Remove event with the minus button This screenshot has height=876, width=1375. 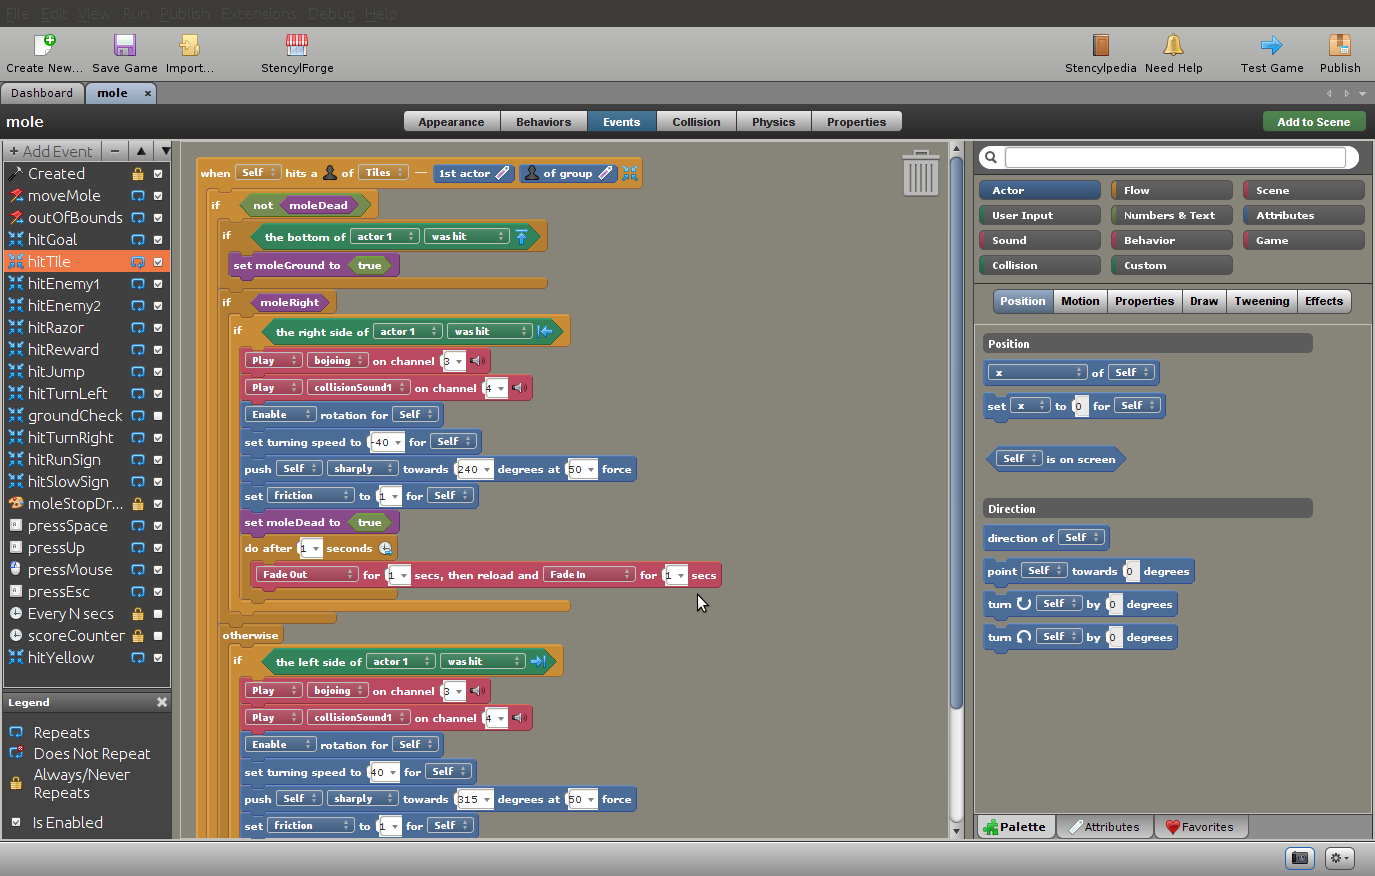(115, 151)
